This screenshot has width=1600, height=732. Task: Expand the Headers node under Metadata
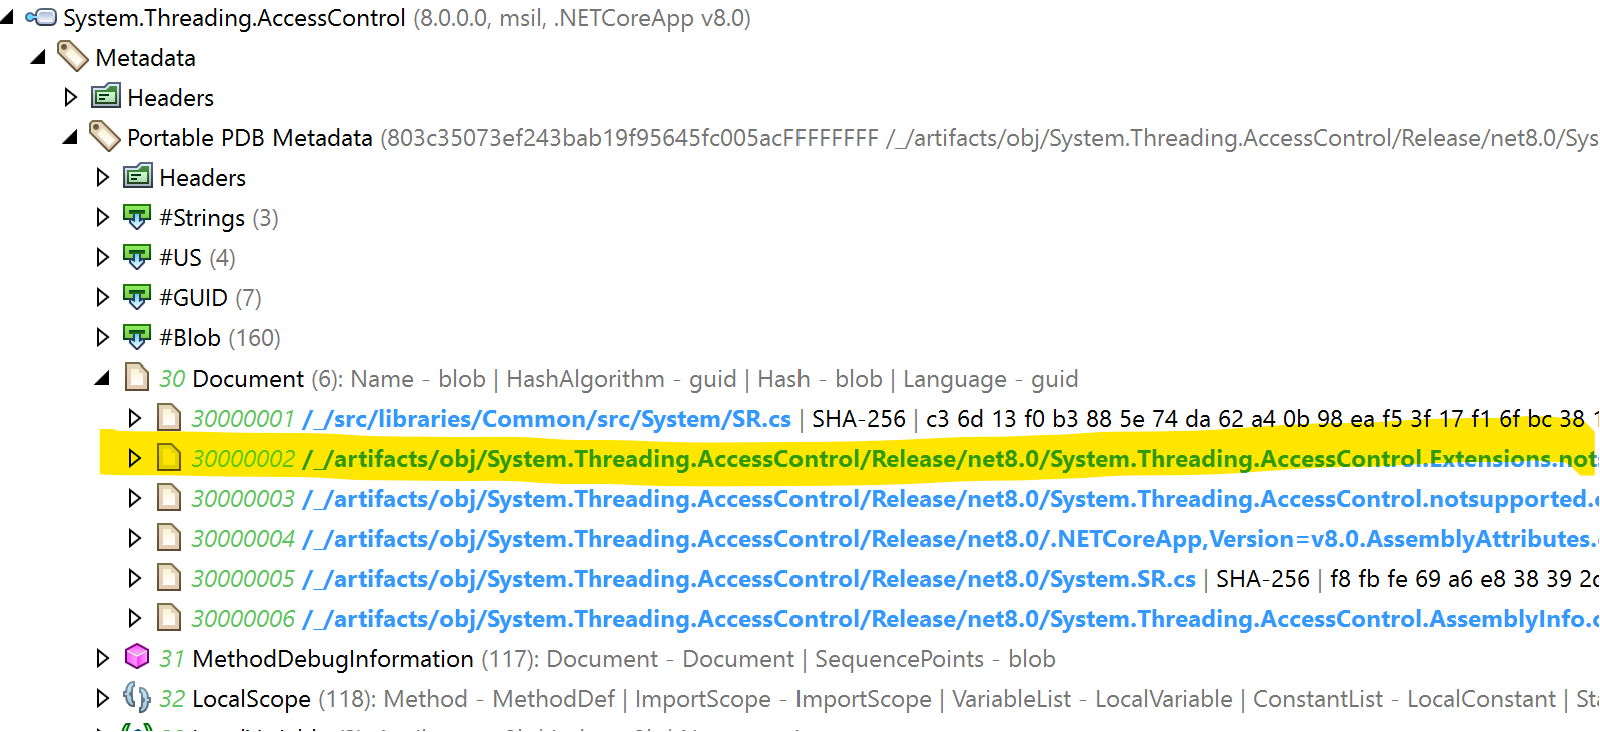click(x=72, y=97)
